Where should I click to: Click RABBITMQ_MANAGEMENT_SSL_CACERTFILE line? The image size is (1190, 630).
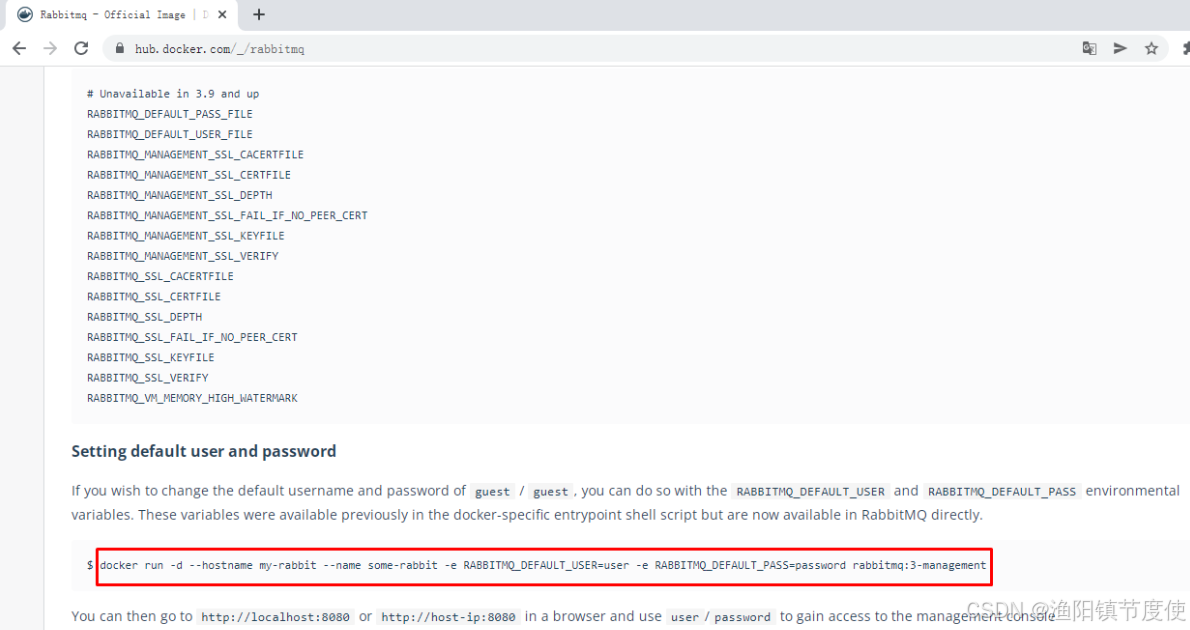click(x=195, y=155)
